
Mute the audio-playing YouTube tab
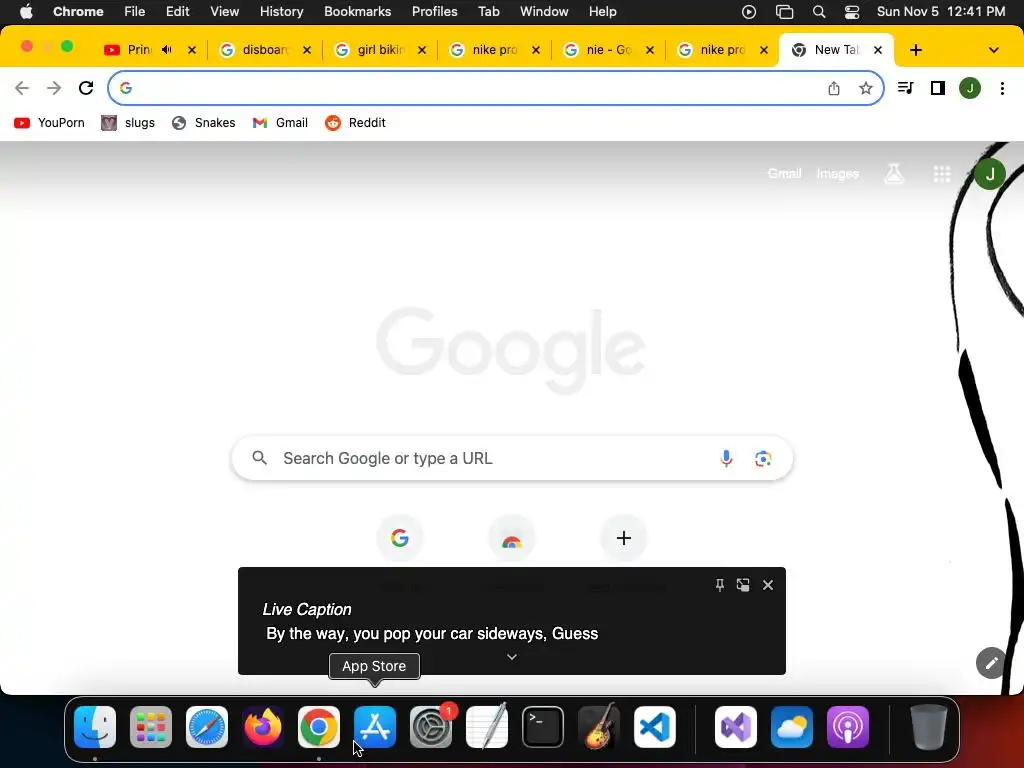tap(167, 50)
